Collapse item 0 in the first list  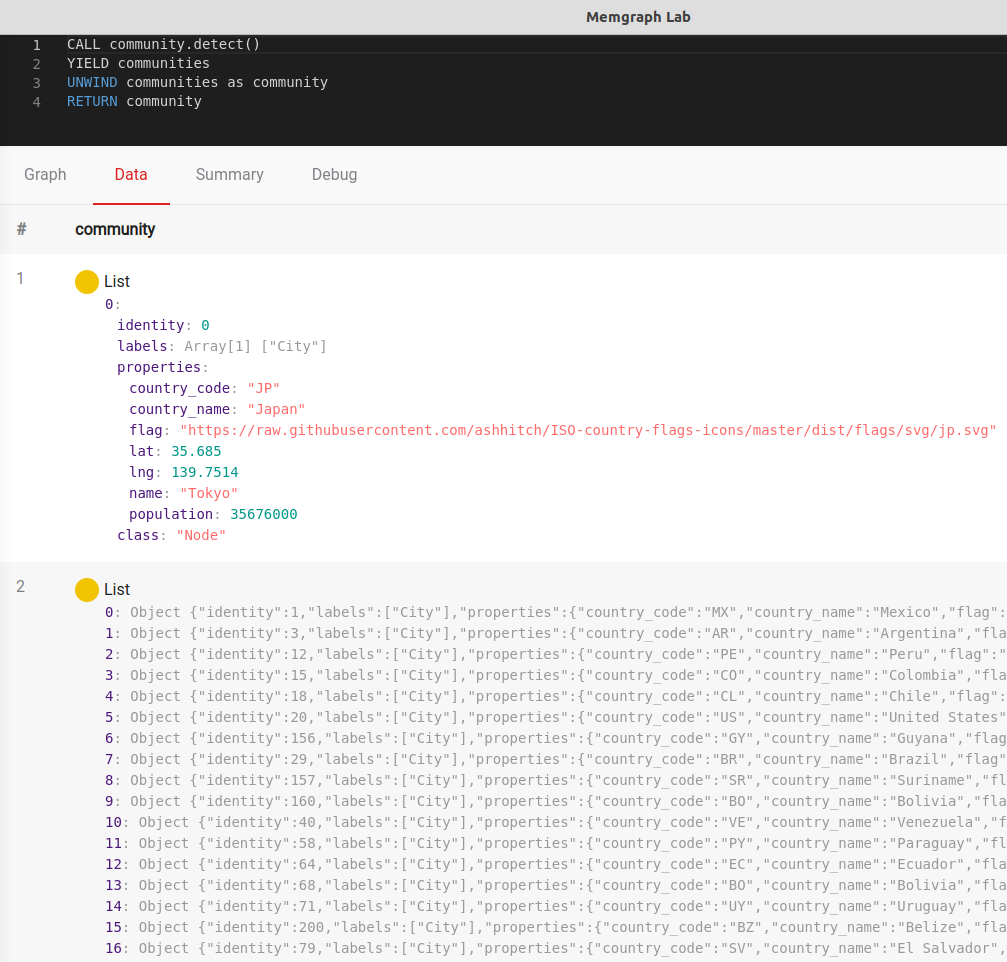tap(112, 304)
